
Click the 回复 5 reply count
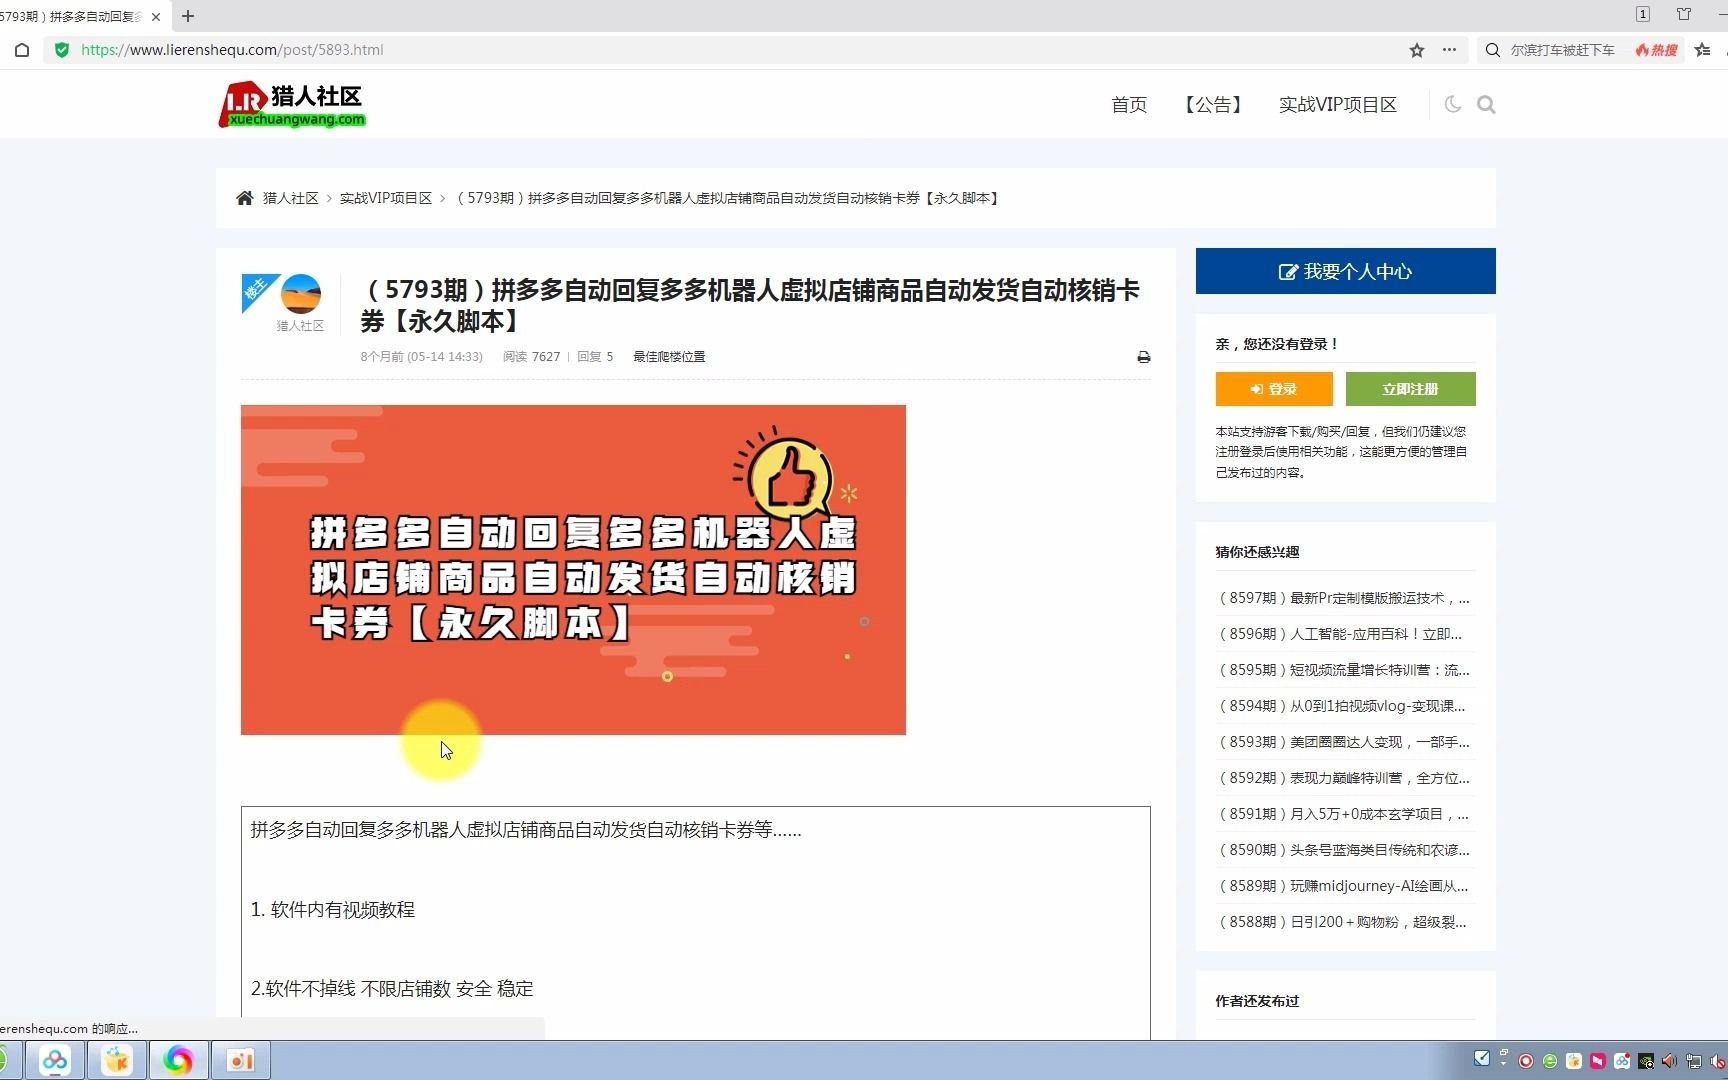click(x=595, y=357)
